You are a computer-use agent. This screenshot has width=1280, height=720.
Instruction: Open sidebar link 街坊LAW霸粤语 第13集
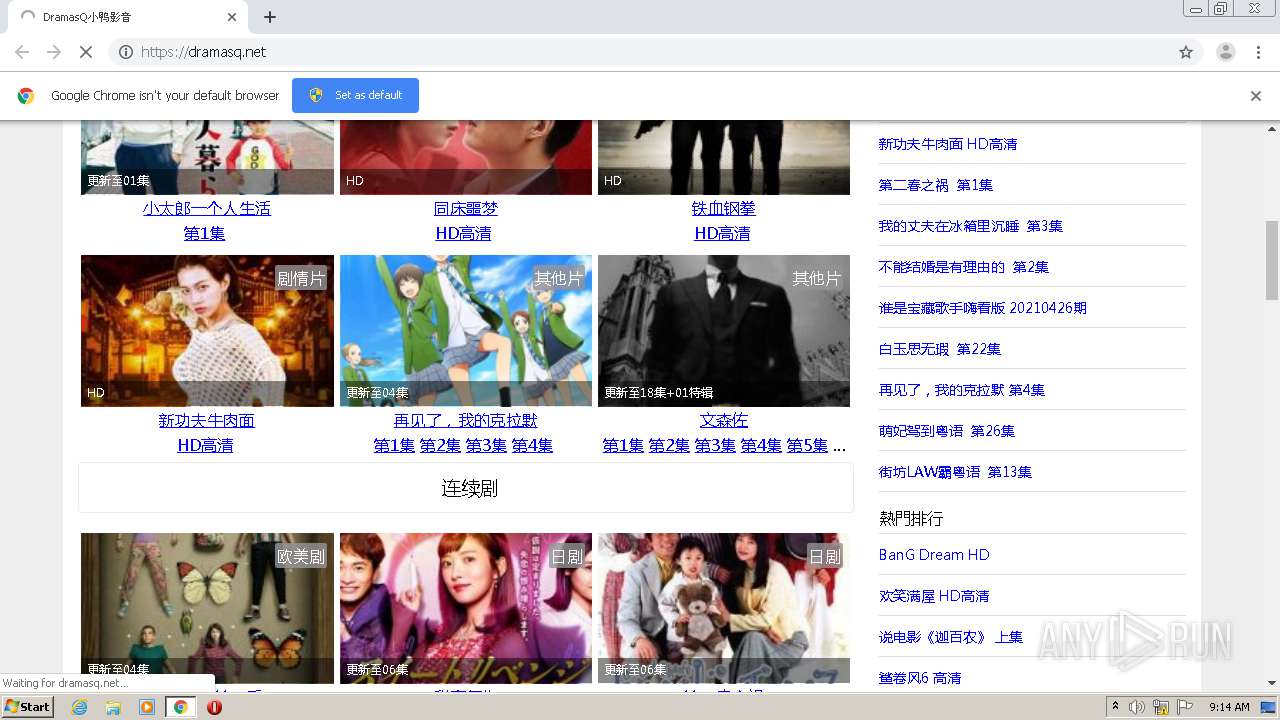955,472
